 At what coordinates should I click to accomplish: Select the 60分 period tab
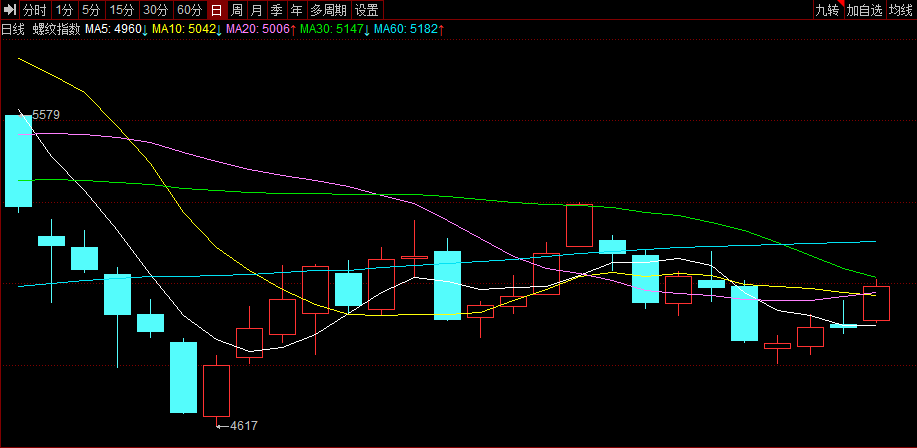189,9
